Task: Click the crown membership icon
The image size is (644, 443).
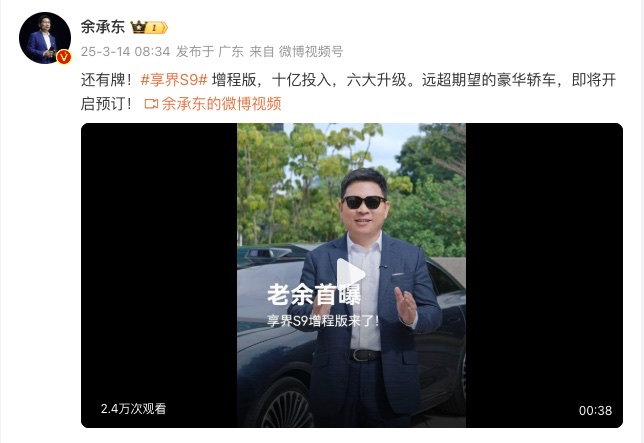Action: [138, 27]
